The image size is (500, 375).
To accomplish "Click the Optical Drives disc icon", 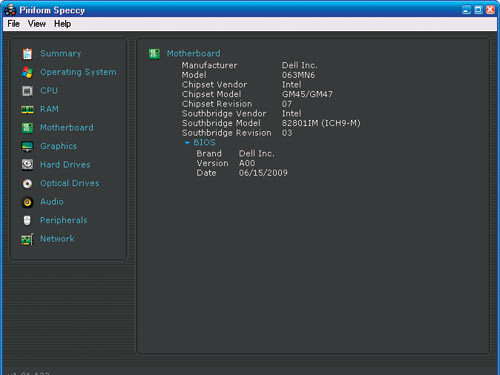I will pos(27,183).
